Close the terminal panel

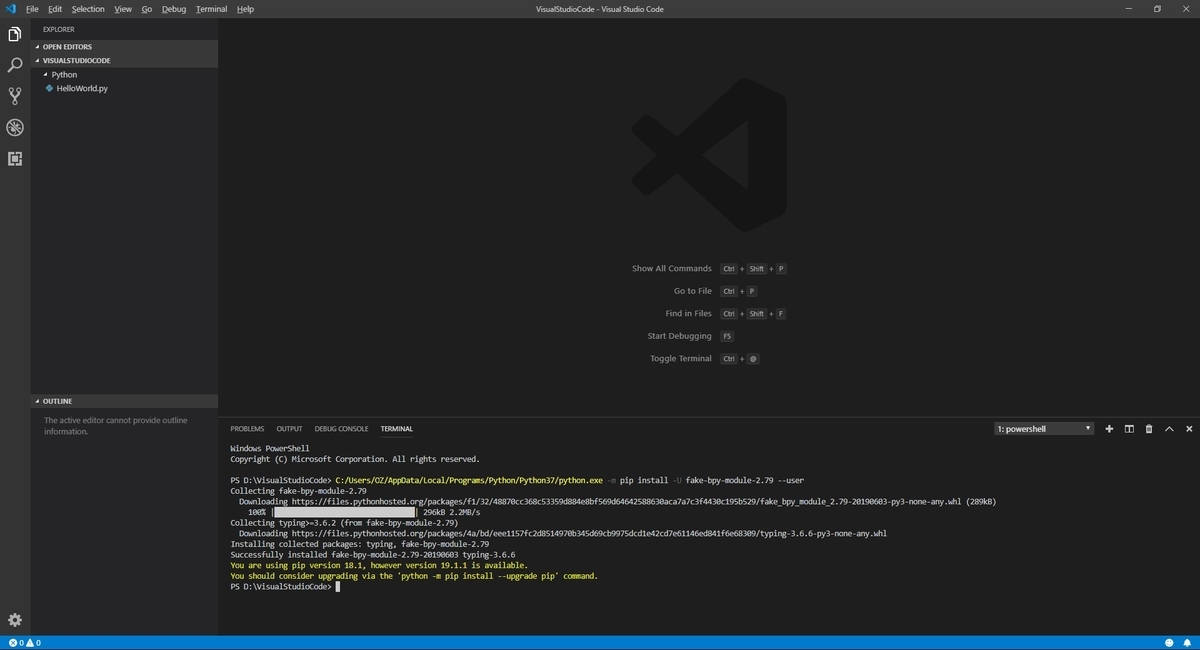click(x=1189, y=429)
